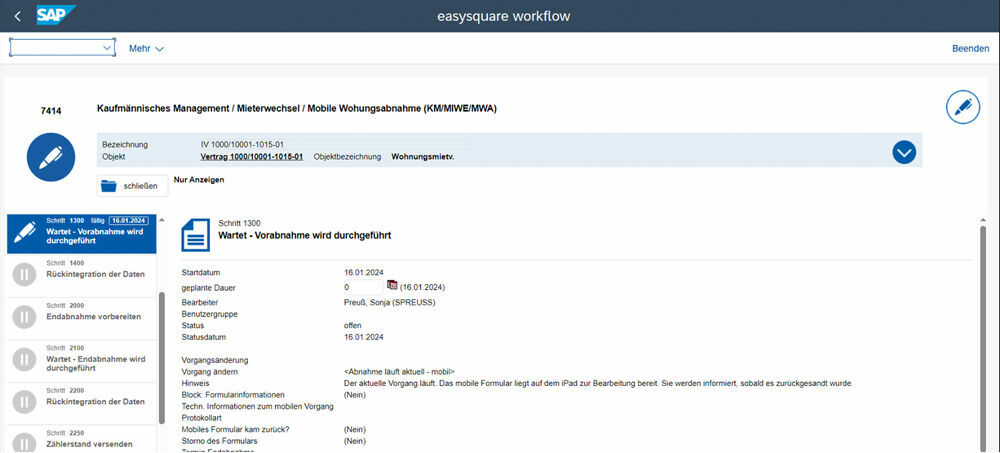Click pause icon for Endabnahme vorbereiten step
1000x453 pixels.
24,315
